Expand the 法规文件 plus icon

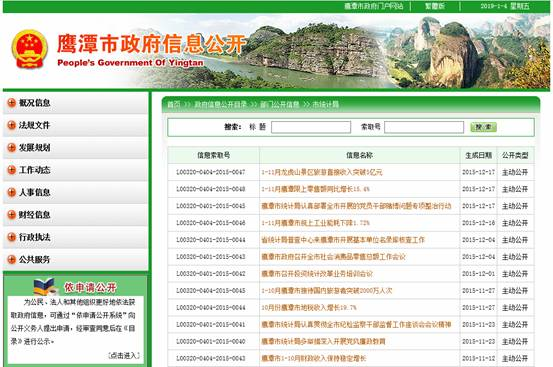[x=11, y=125]
